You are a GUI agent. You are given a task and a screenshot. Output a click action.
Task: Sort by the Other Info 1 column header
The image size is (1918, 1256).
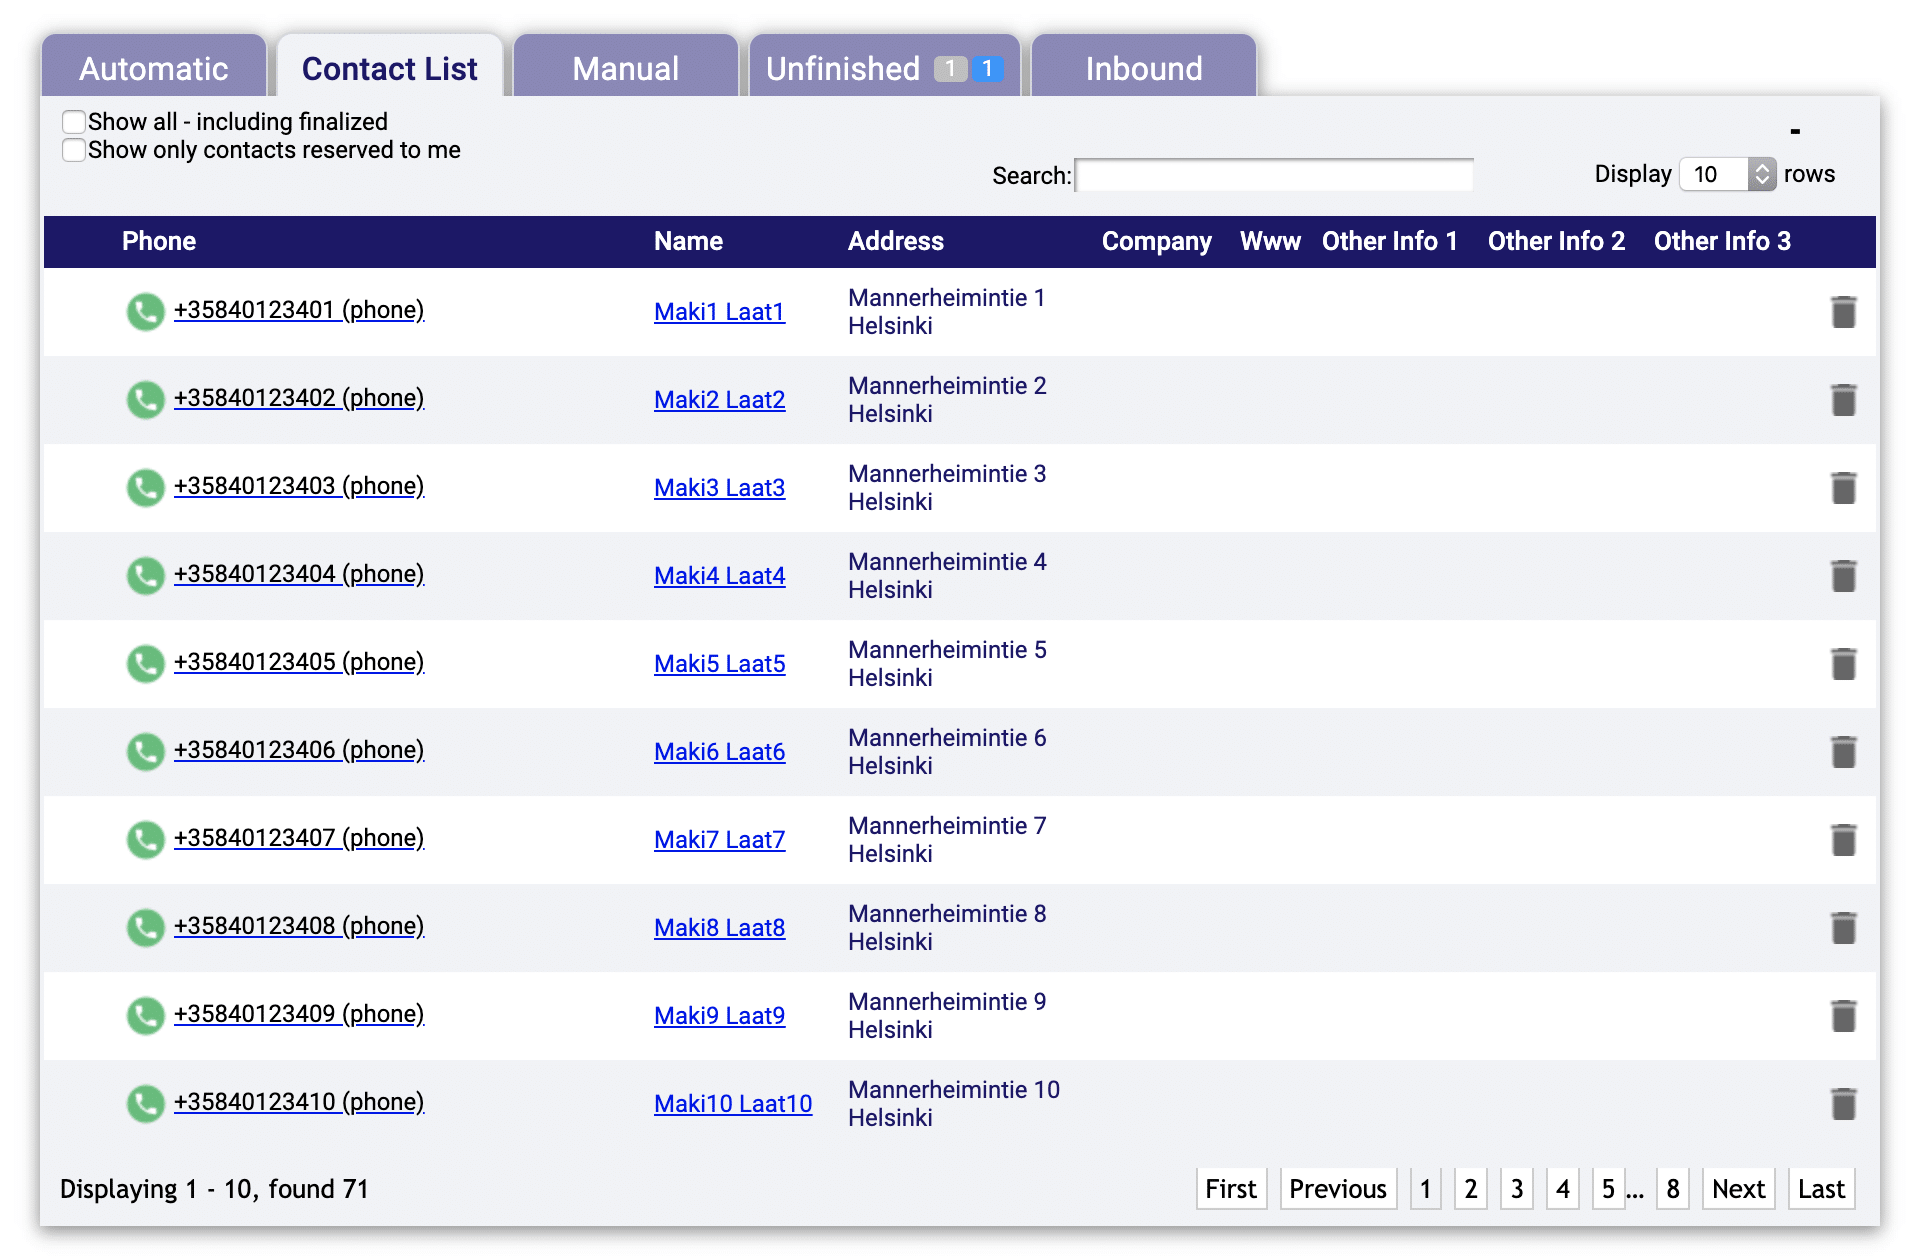(1390, 241)
